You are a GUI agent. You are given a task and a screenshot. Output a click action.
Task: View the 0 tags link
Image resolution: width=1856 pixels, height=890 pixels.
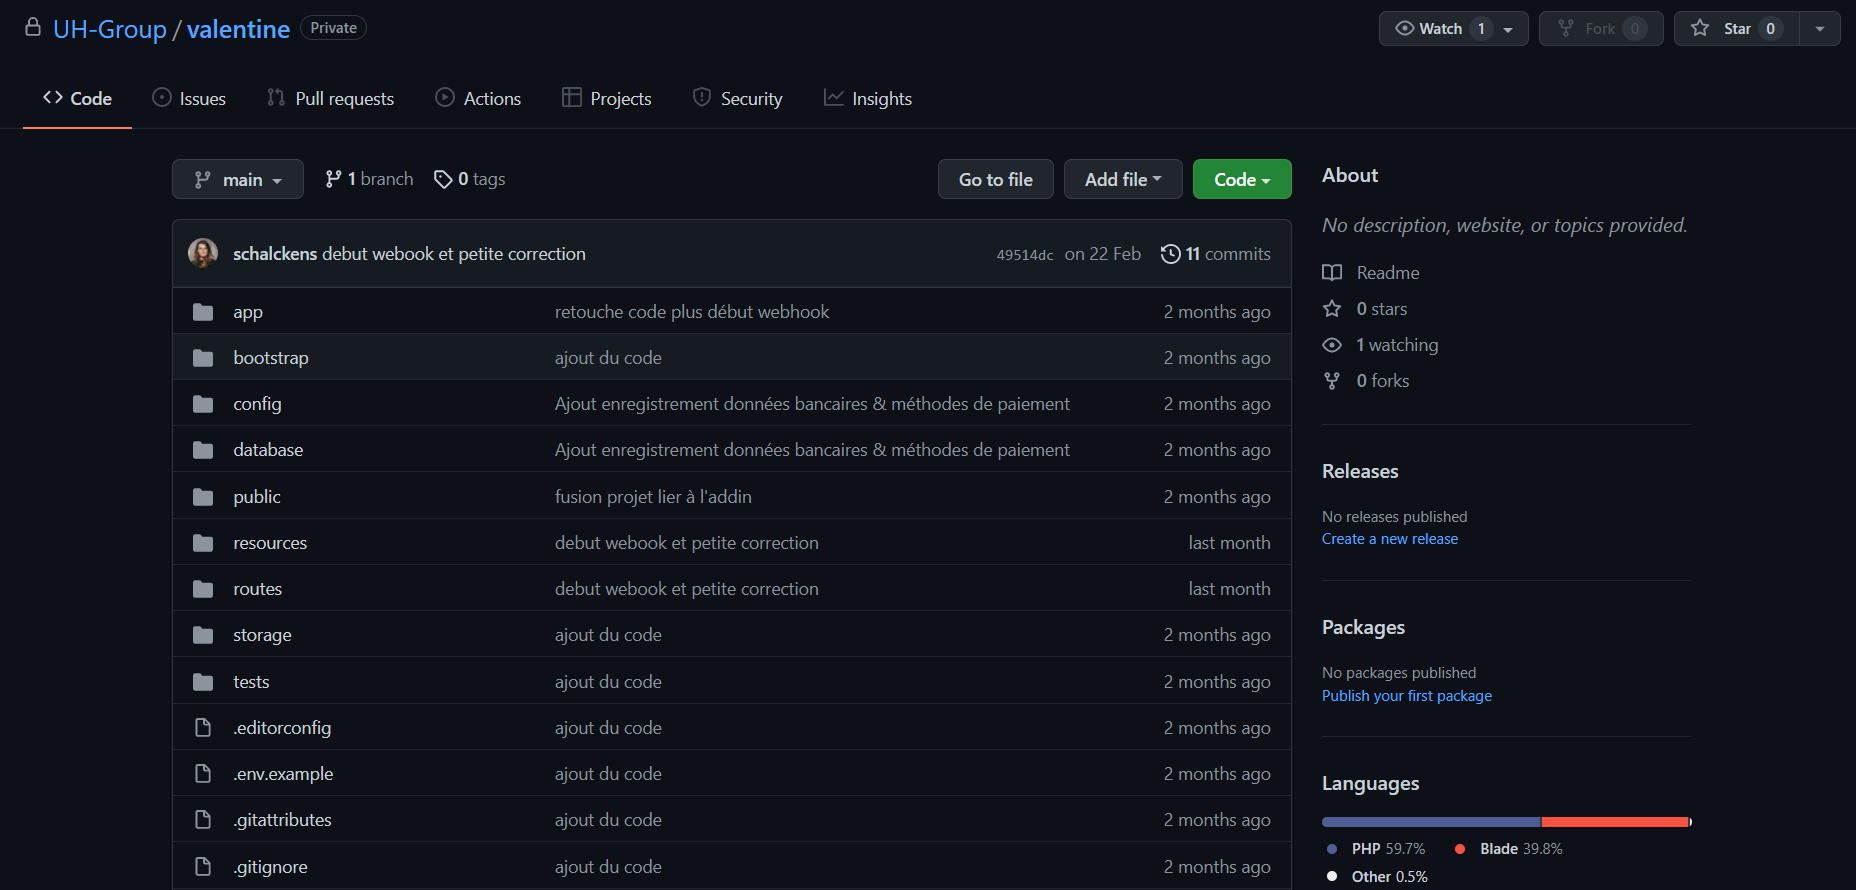point(470,179)
